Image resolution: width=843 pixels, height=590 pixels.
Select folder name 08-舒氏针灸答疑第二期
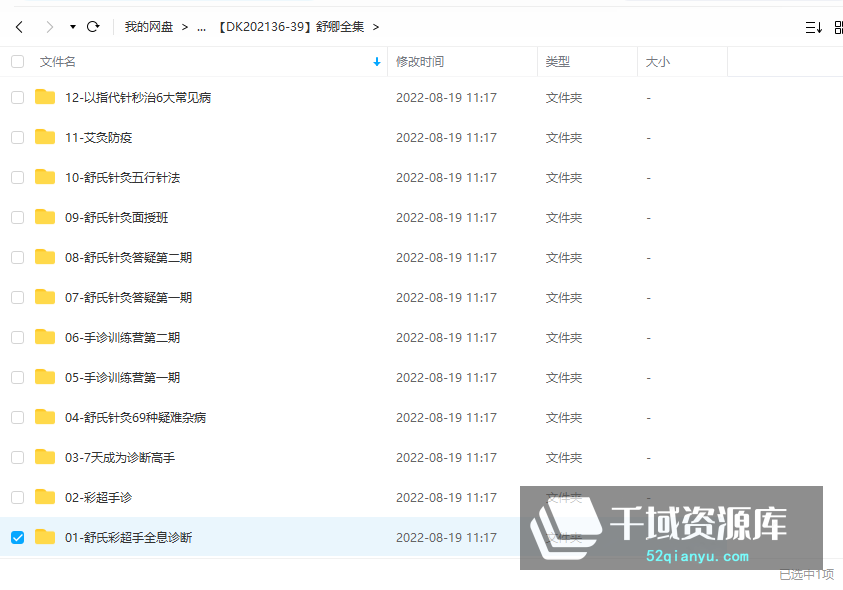tap(128, 258)
